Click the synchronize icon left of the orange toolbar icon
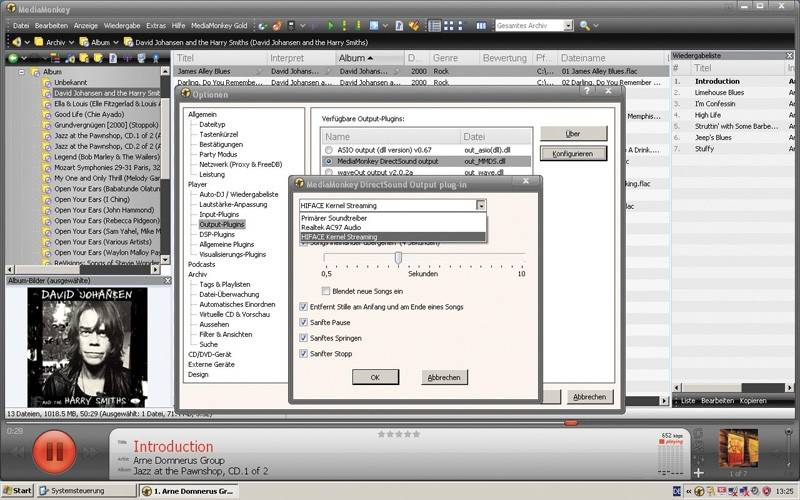800x500 pixels. pyautogui.click(x=263, y=26)
